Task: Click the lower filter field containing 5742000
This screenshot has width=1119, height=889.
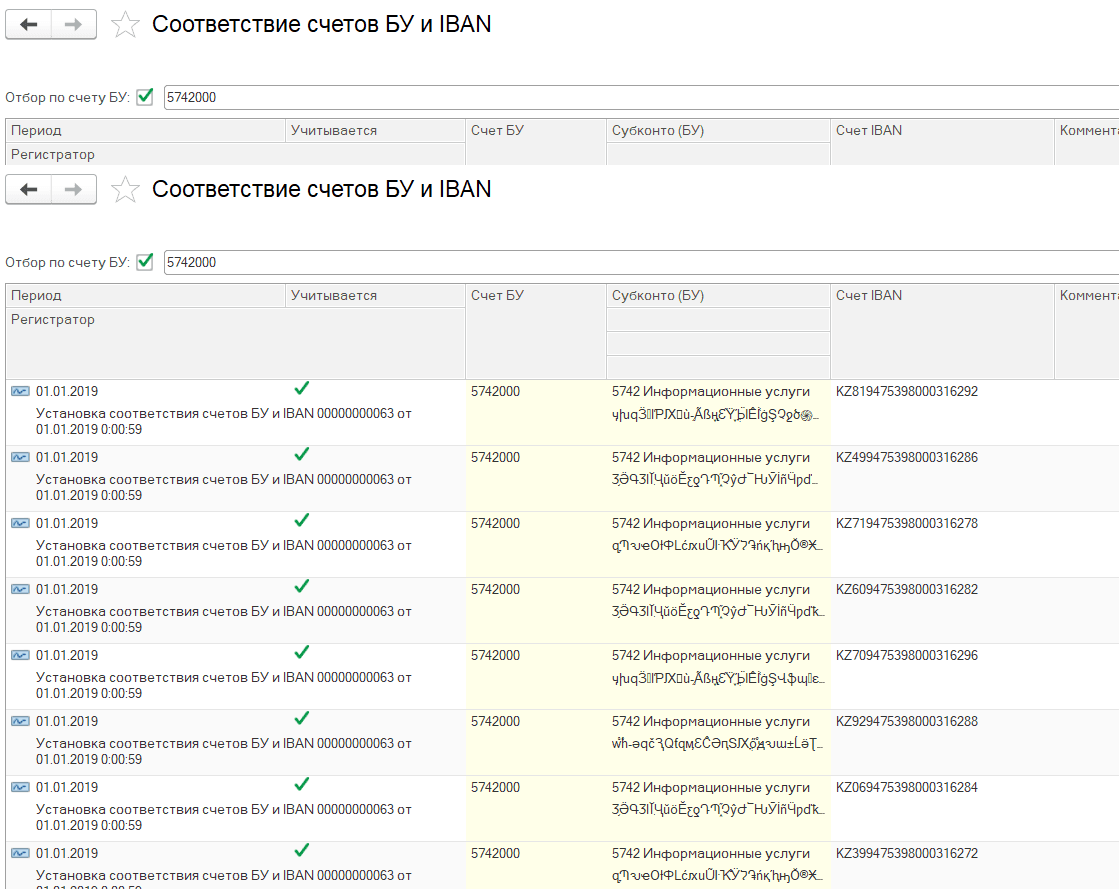Action: tap(640, 262)
